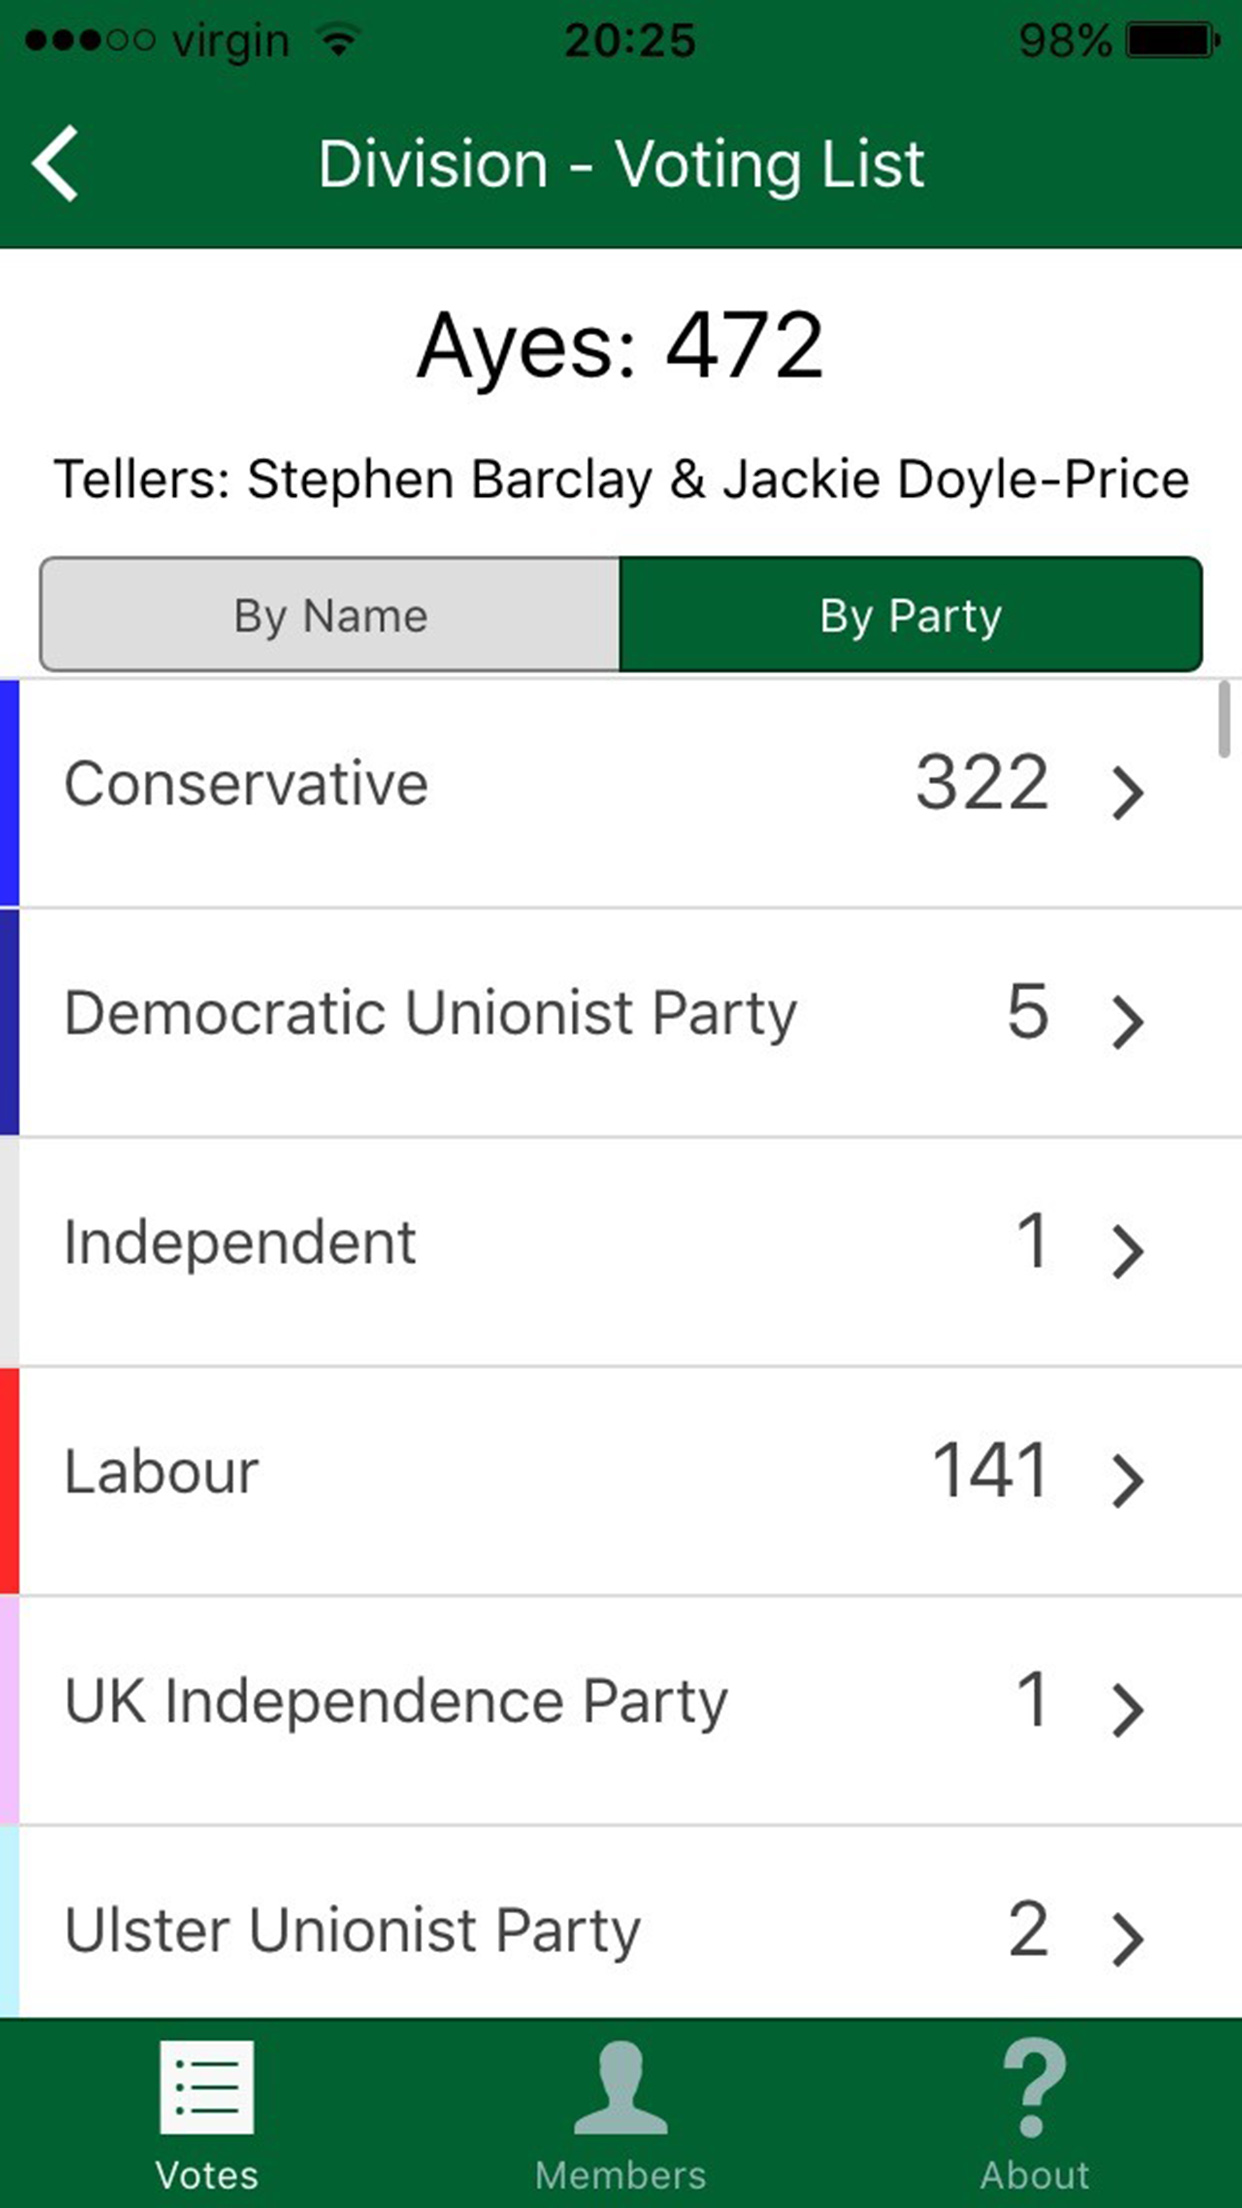This screenshot has width=1242, height=2208.
Task: Open the Members silhouette icon
Action: click(x=620, y=2087)
